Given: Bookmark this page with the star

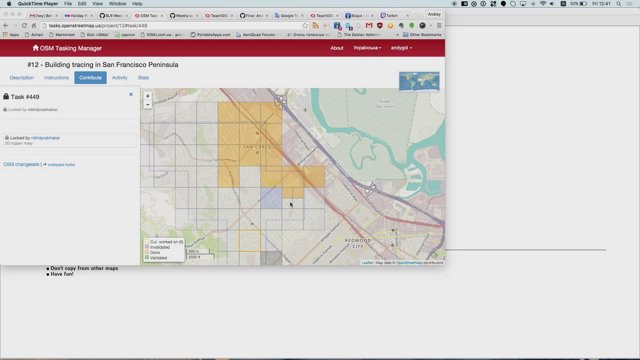Looking at the screenshot, I should pos(305,25).
